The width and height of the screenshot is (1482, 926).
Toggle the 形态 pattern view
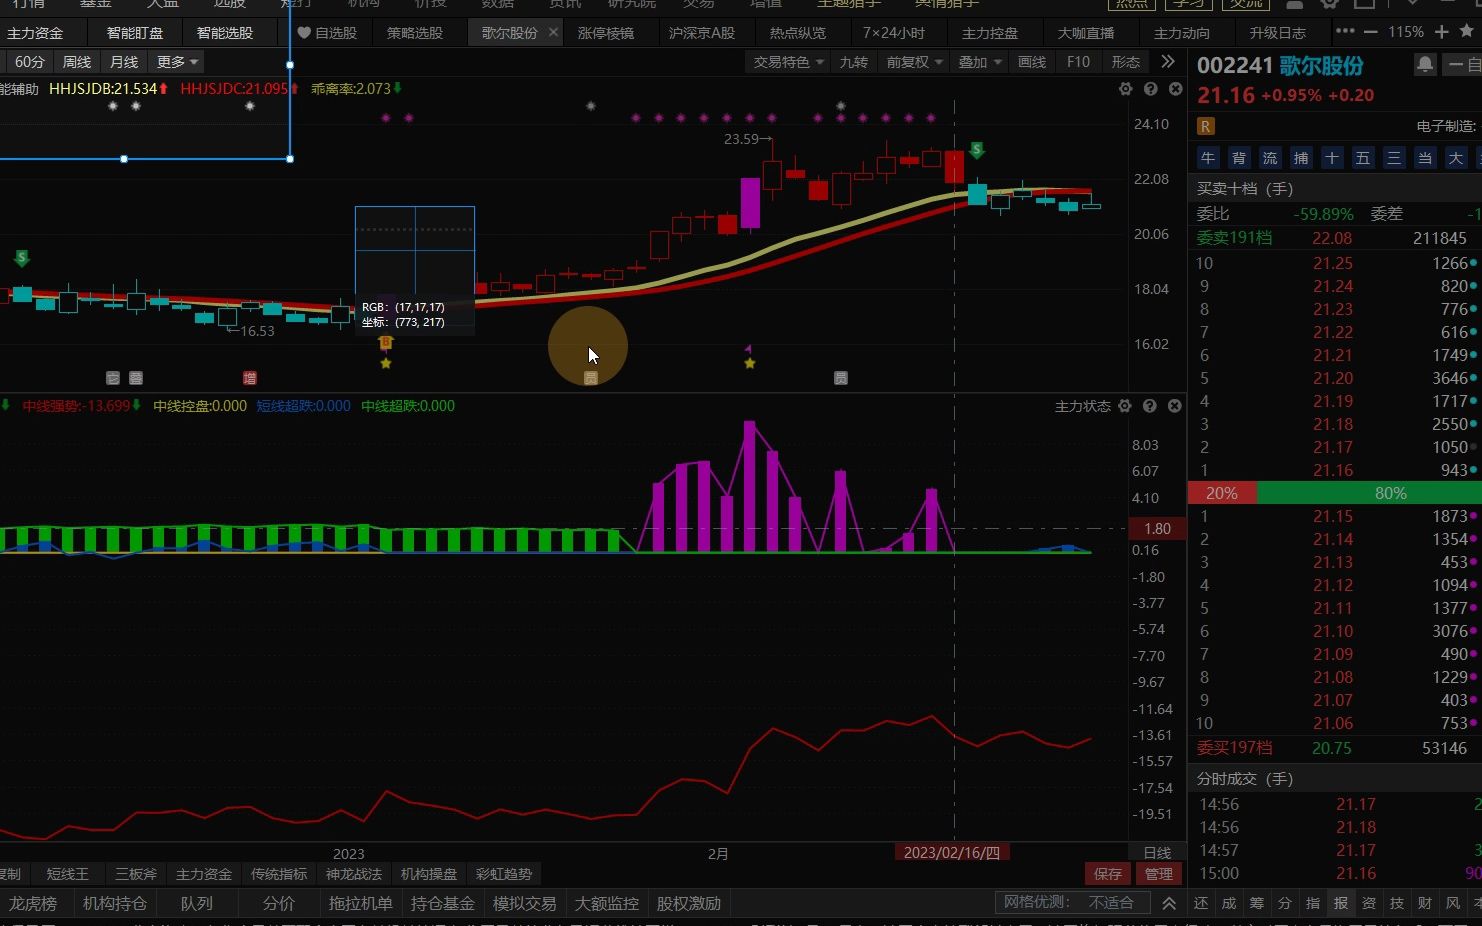point(1126,62)
